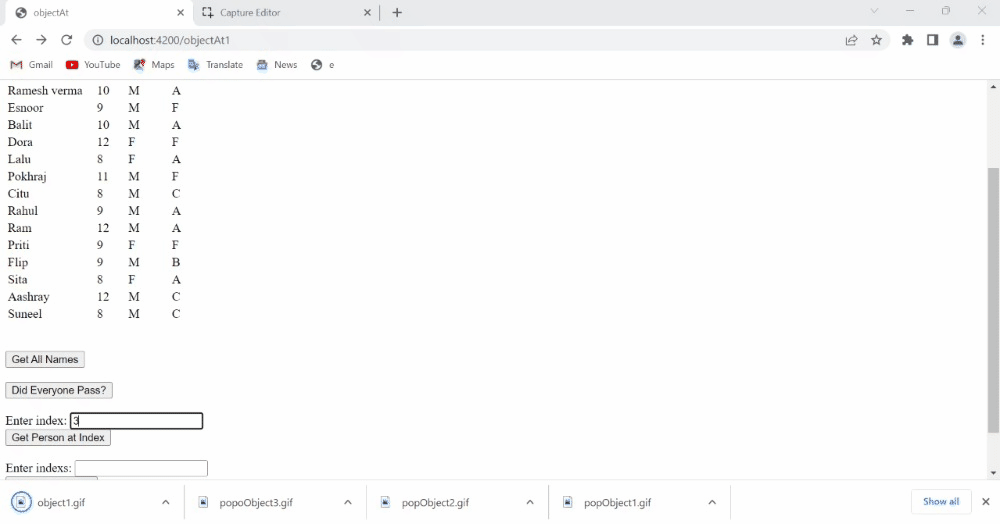Open new tab with plus button
The width and height of the screenshot is (1000, 524).
tap(397, 13)
